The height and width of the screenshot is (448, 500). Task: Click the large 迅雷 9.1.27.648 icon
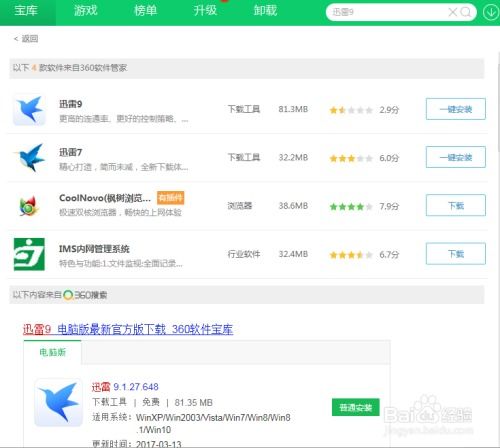tap(59, 402)
